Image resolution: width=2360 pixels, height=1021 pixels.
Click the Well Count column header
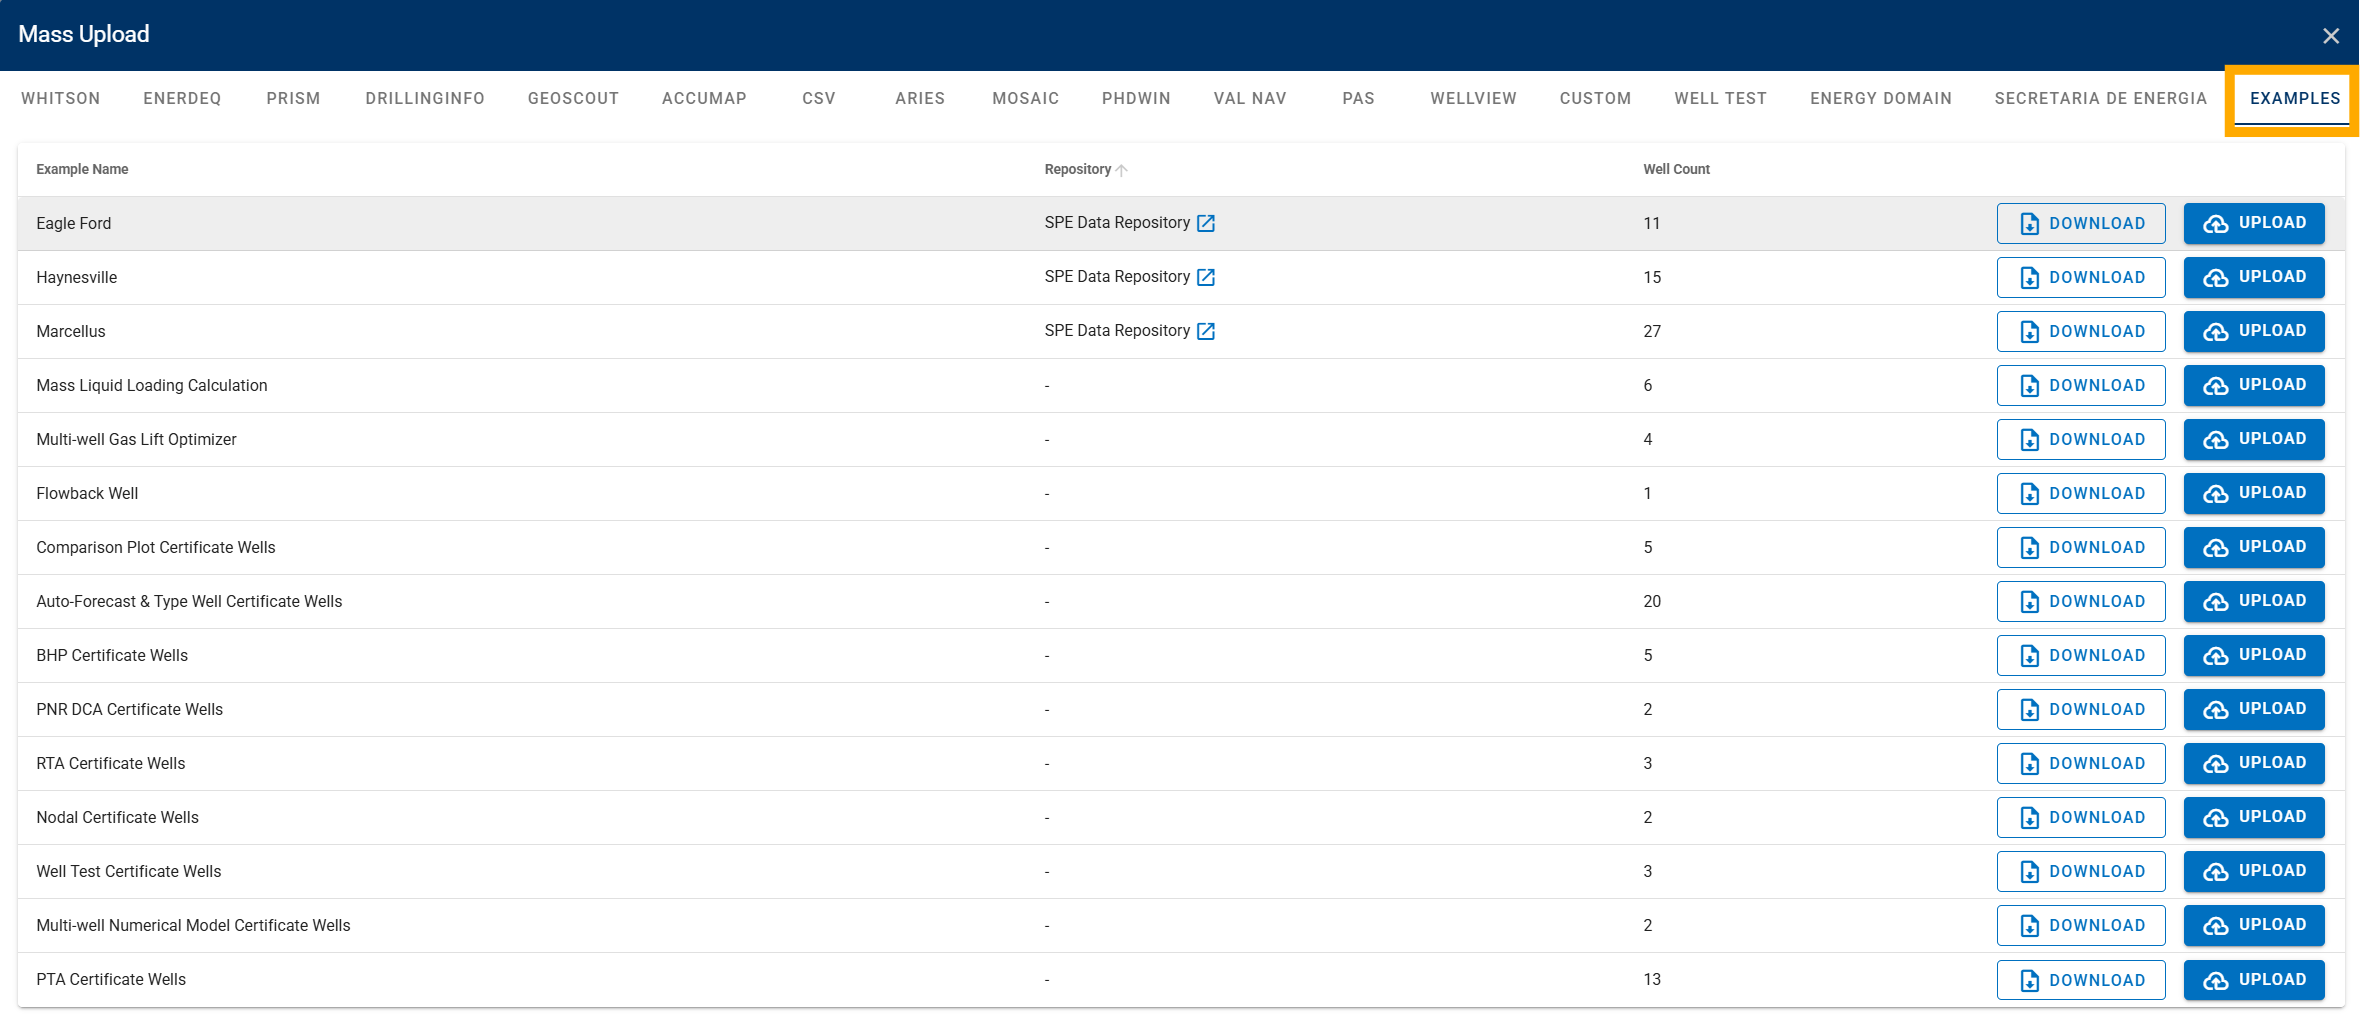tap(1676, 170)
